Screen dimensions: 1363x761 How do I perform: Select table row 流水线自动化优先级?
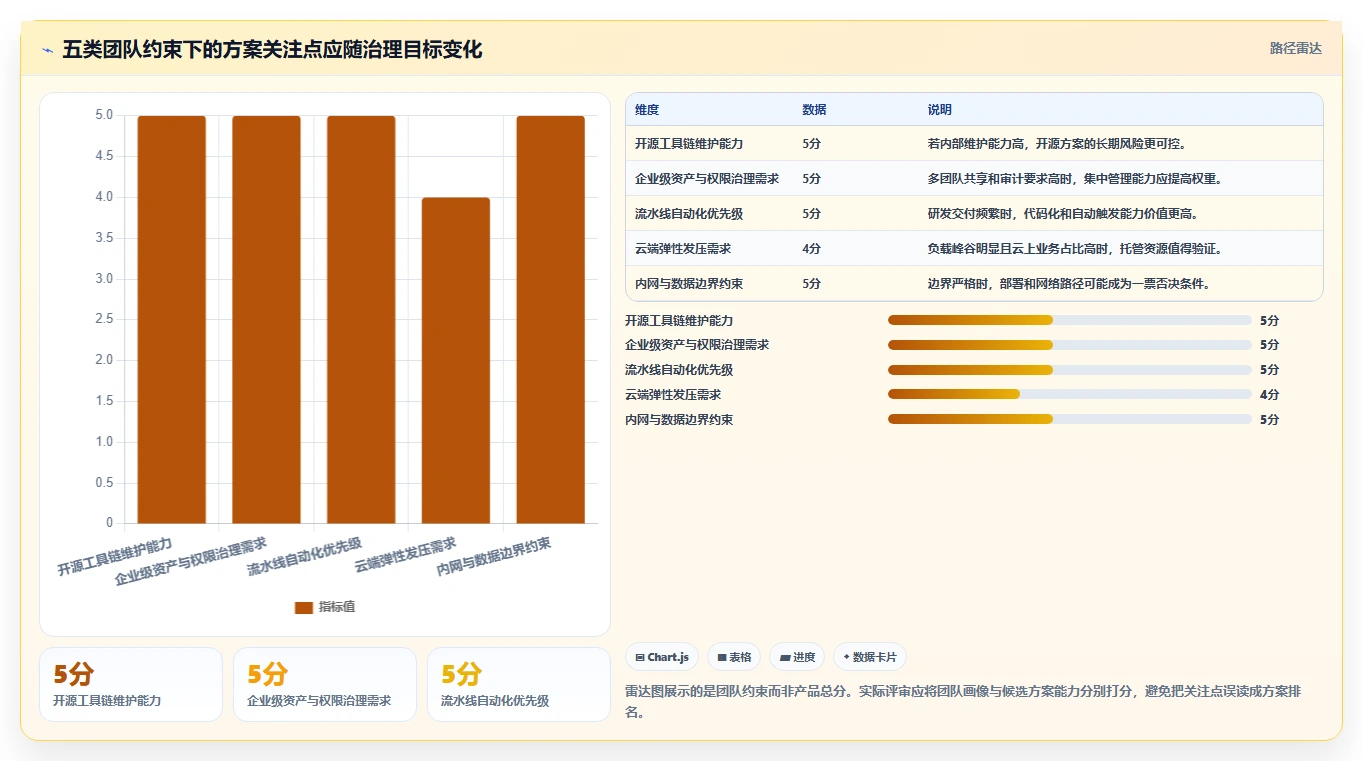click(x=974, y=214)
